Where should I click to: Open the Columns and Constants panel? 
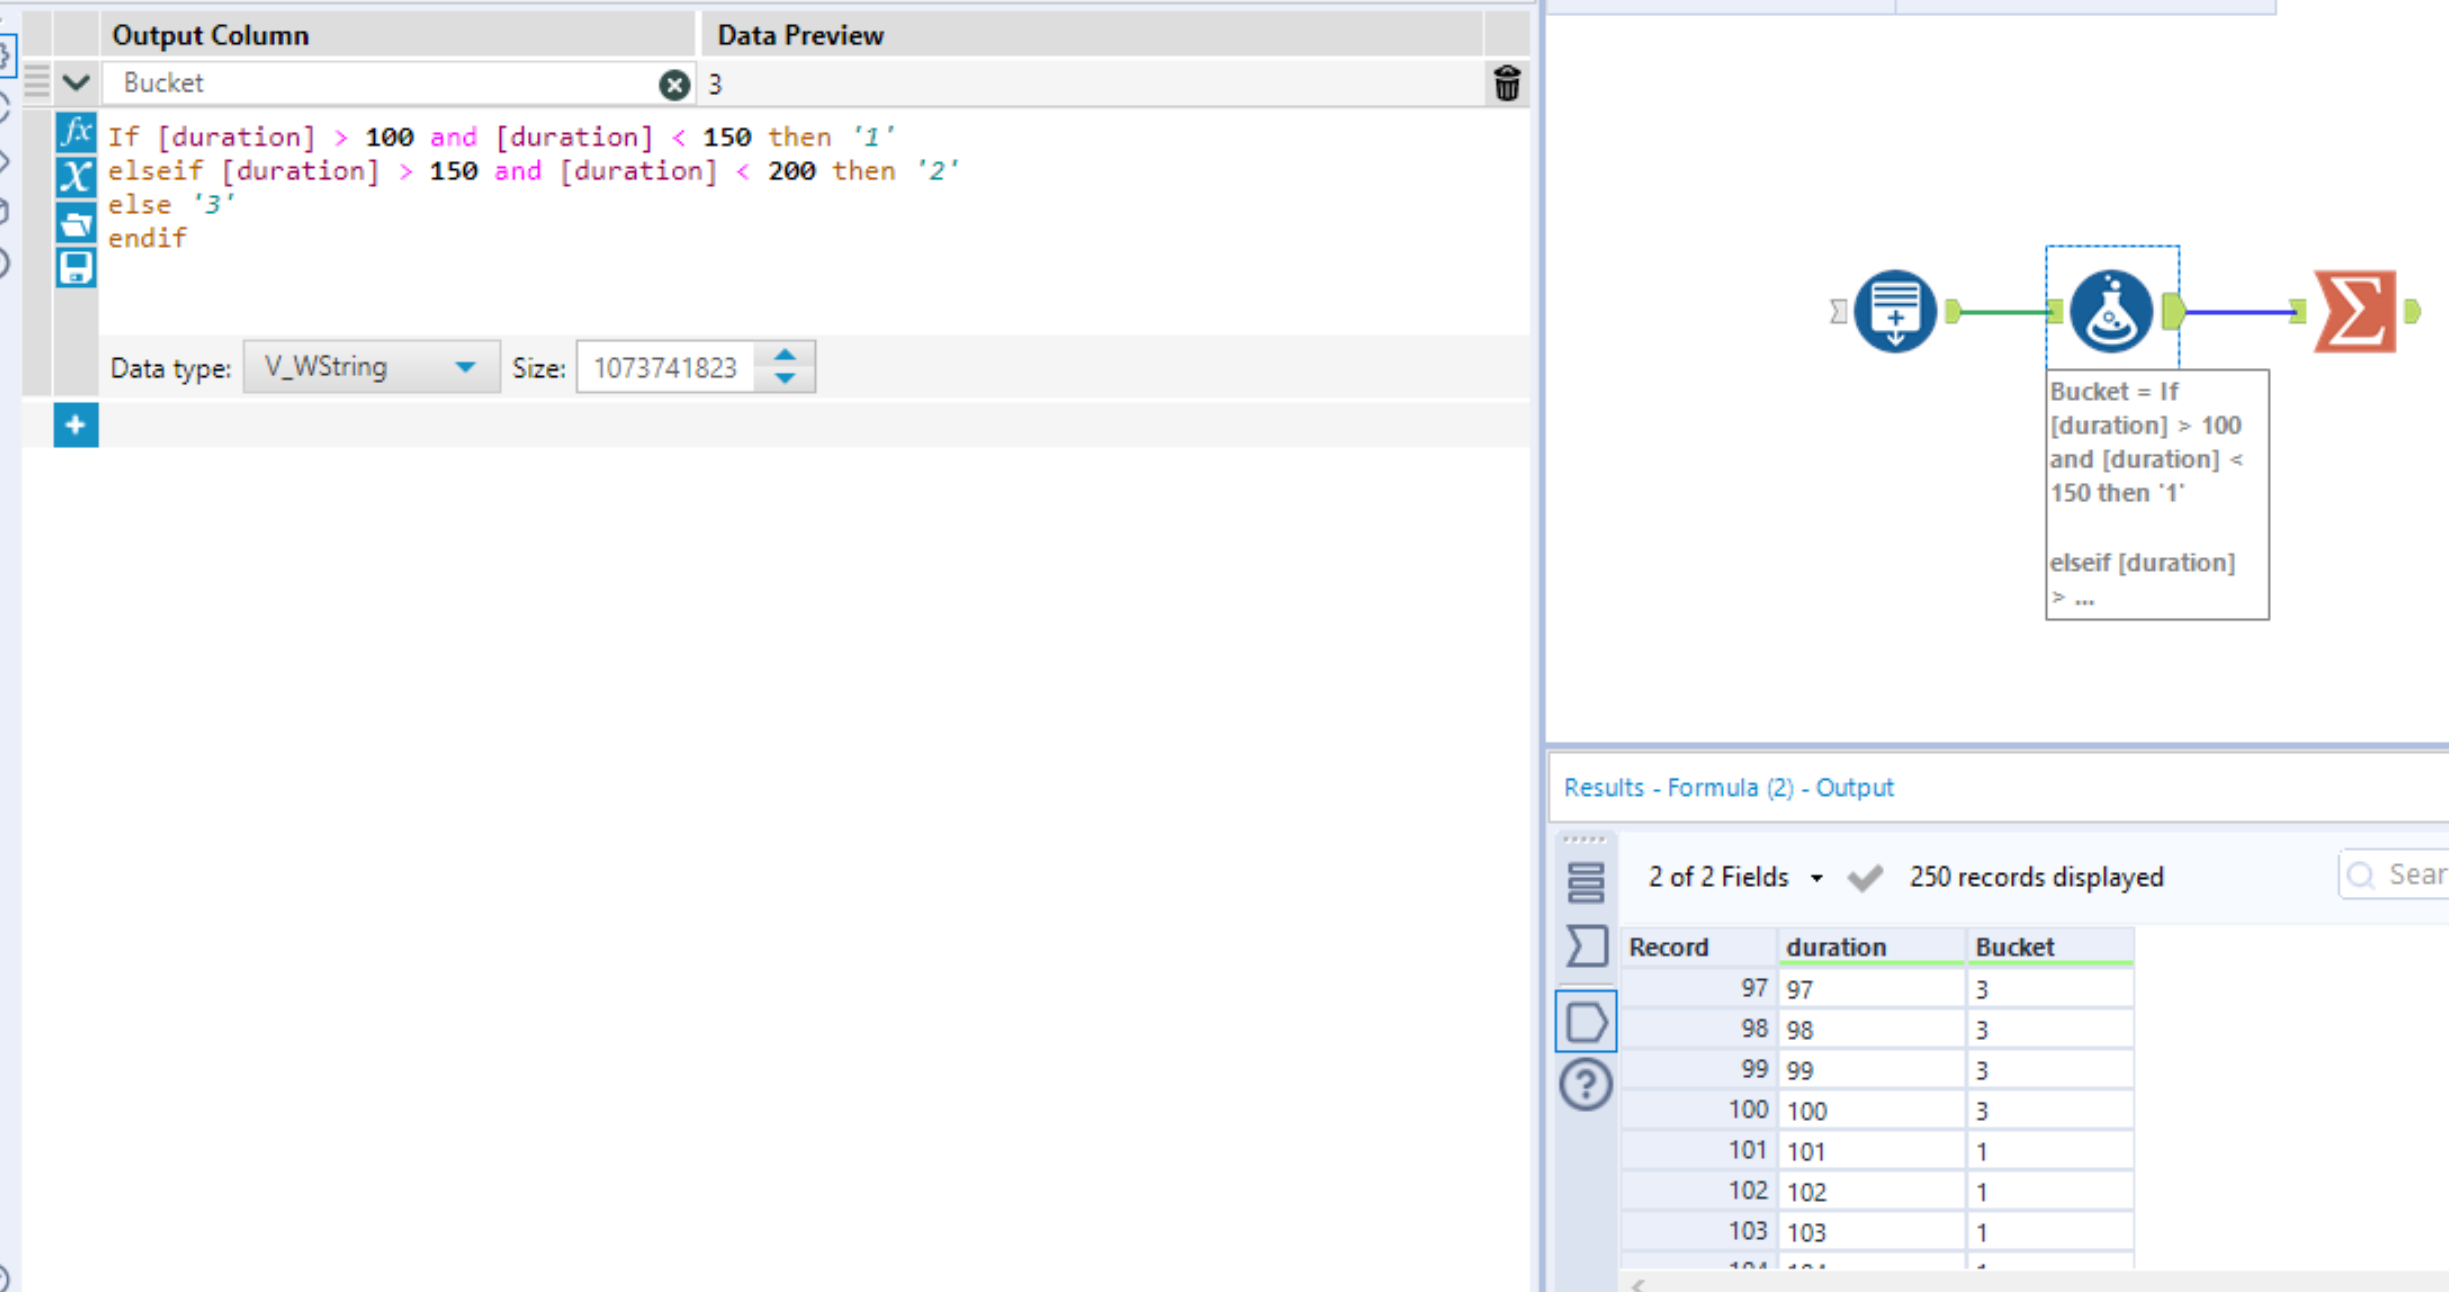coord(75,176)
